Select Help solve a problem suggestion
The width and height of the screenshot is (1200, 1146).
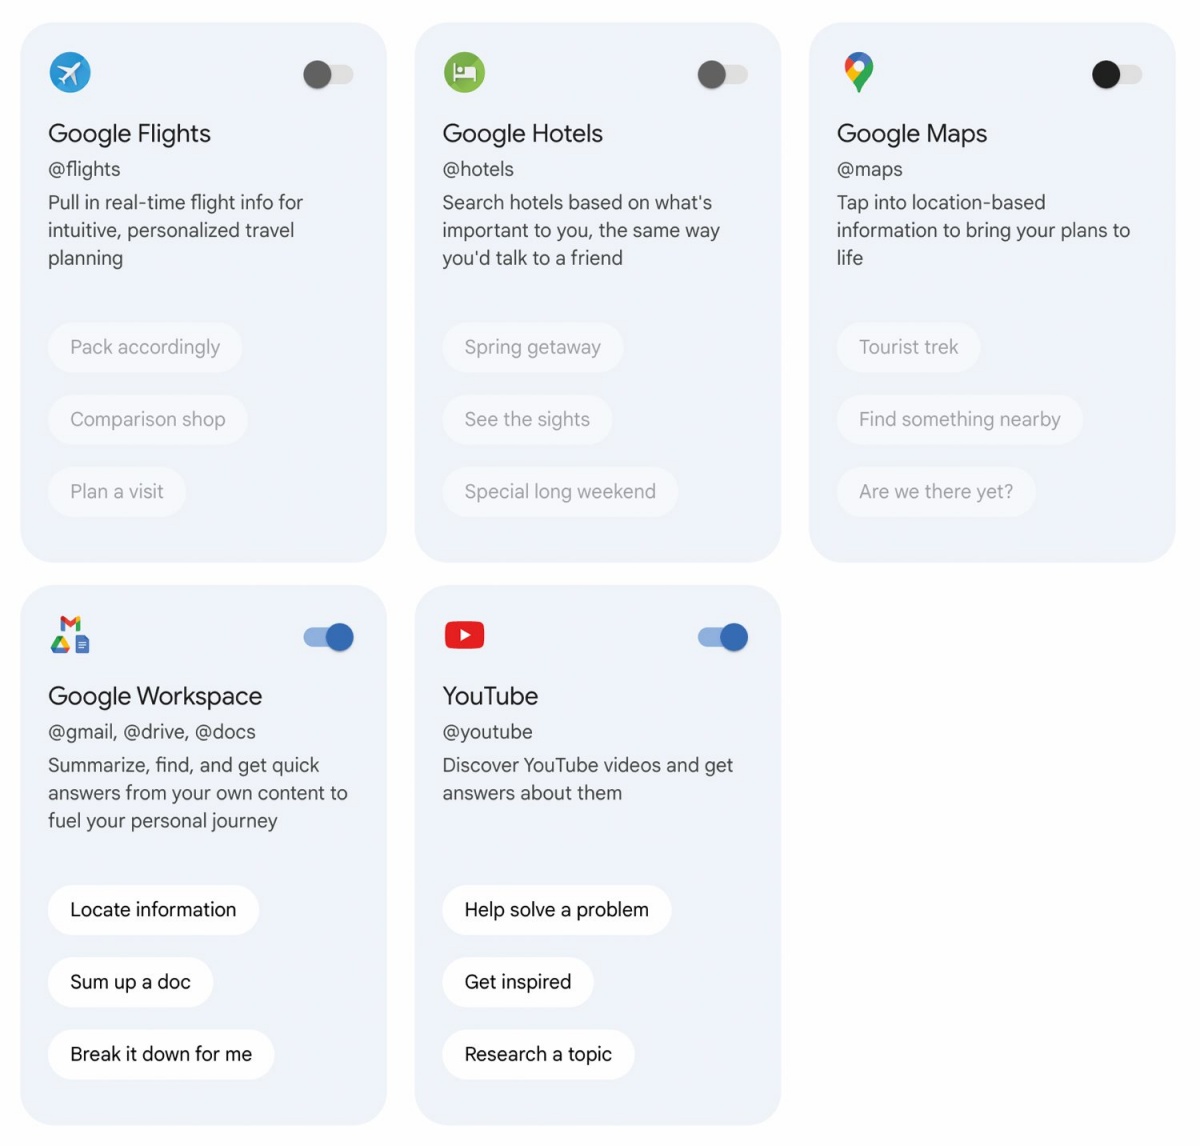[x=556, y=910]
